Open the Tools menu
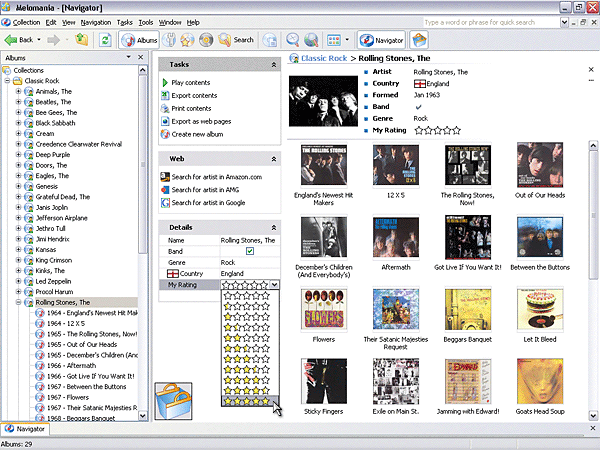This screenshot has width=600, height=450. tap(146, 23)
